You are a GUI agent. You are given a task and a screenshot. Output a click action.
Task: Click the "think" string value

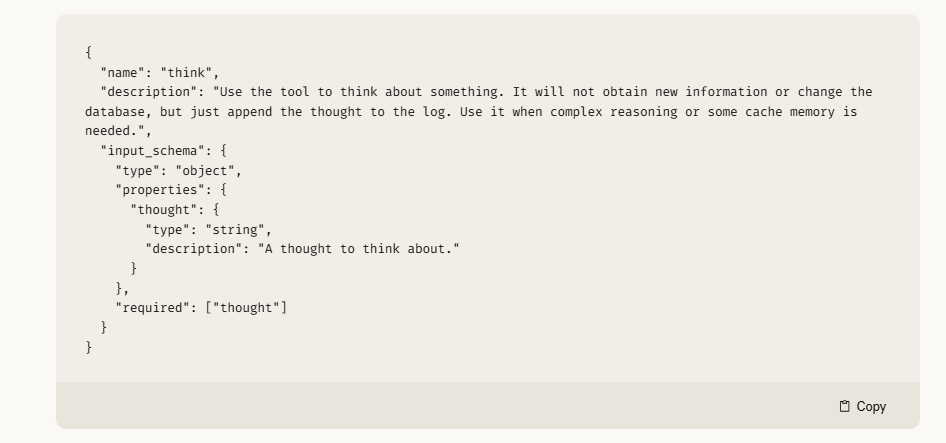coord(186,73)
